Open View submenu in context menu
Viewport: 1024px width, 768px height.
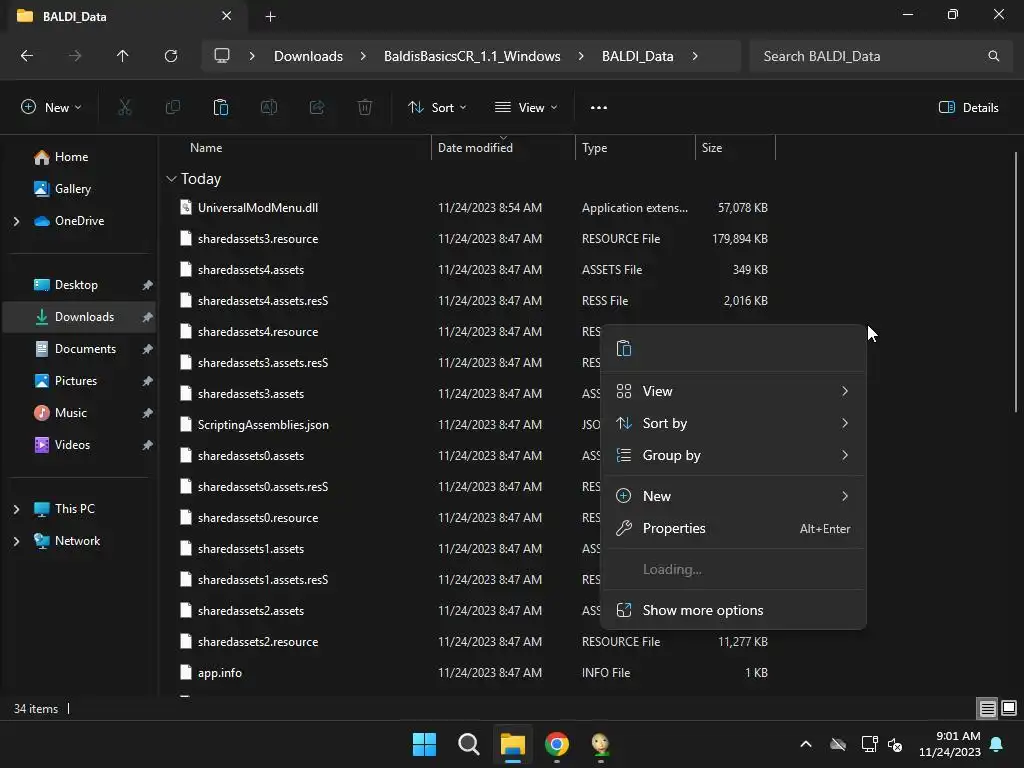click(x=733, y=391)
